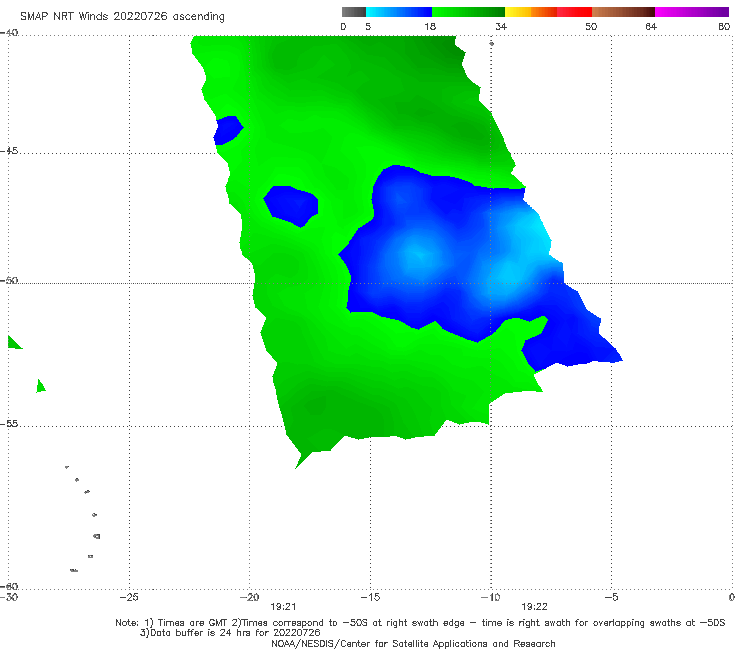
Task: Click the gray 0-5 colorbar segment
Action: (x=354, y=12)
